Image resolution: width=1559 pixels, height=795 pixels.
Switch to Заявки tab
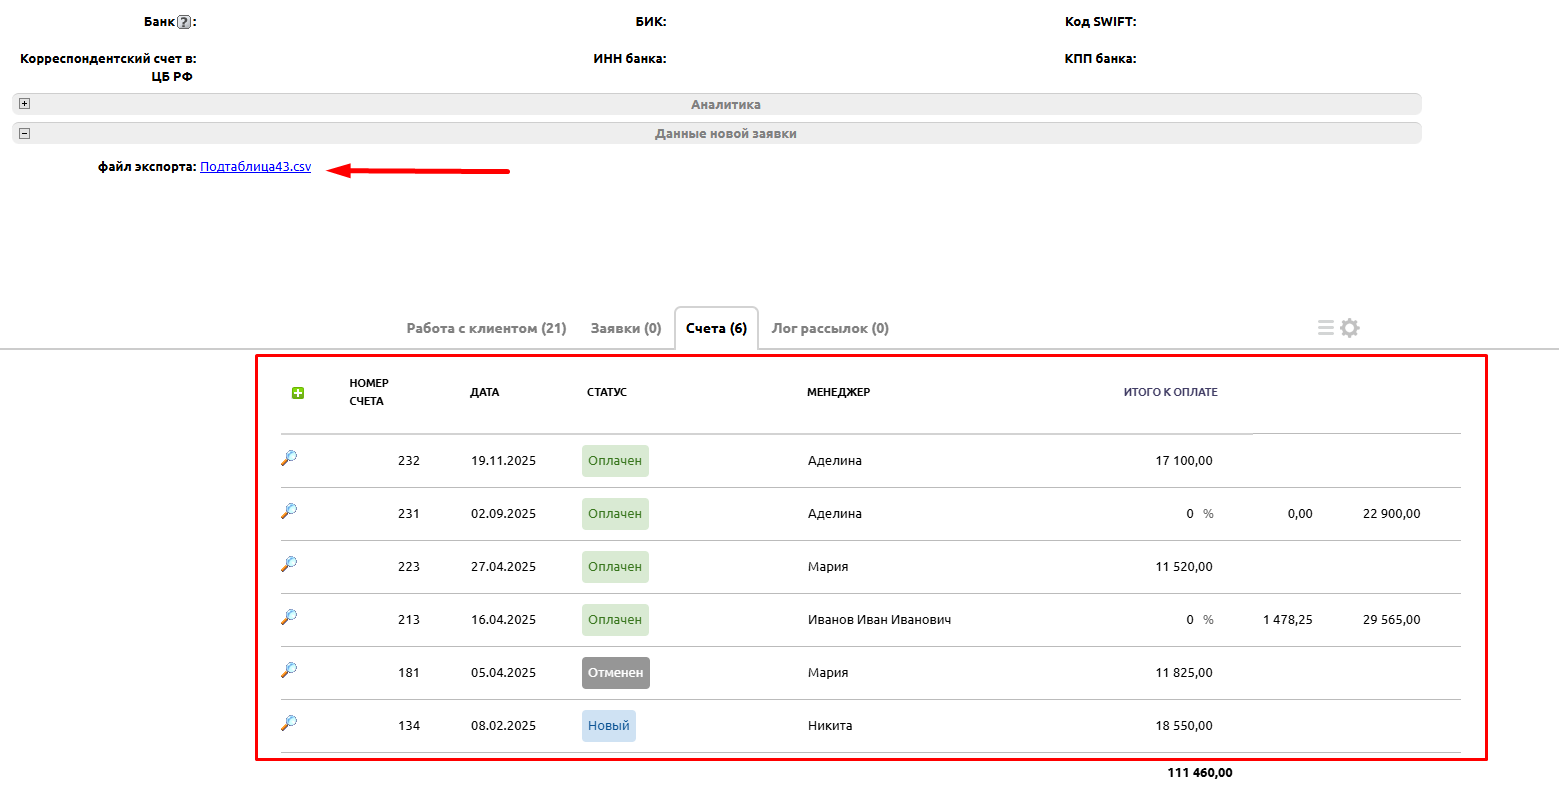click(626, 328)
